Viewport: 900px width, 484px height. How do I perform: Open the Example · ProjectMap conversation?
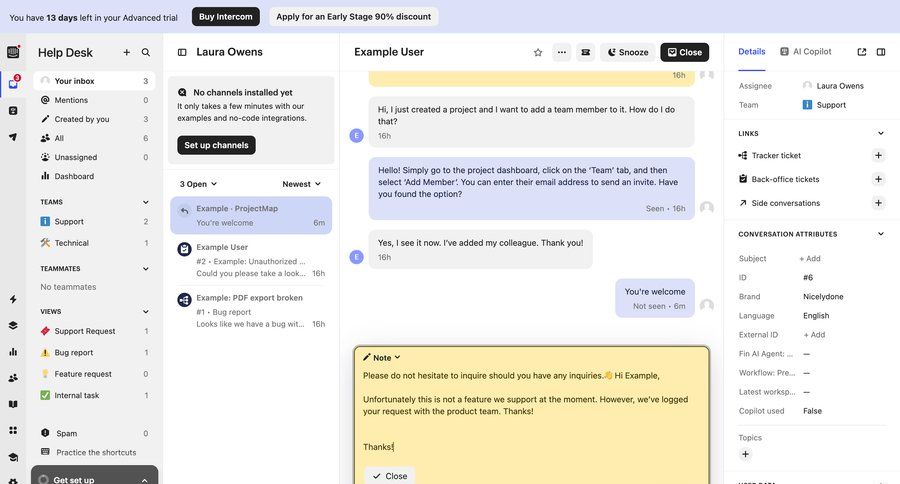click(x=251, y=215)
